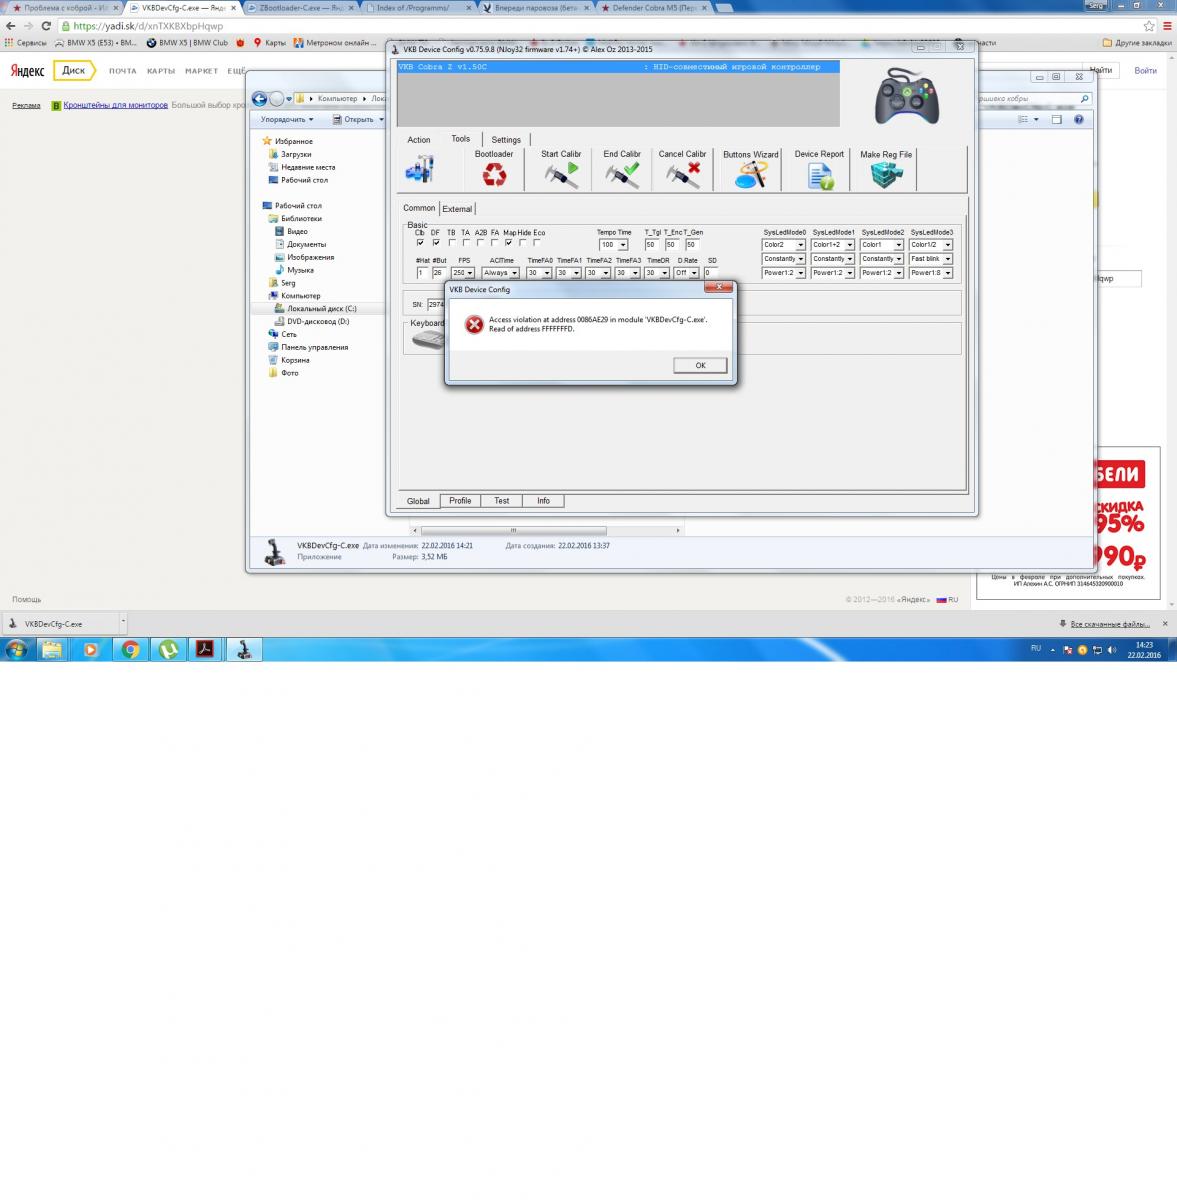Reload the Chrome page
This screenshot has width=1177, height=1200.
(x=46, y=26)
